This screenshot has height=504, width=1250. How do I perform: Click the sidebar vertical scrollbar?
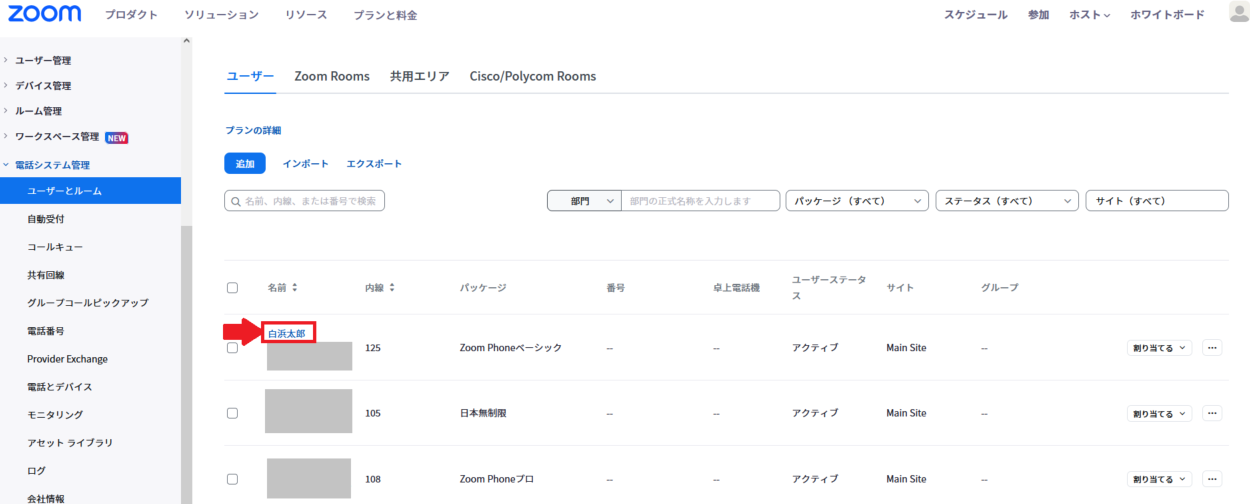185,365
